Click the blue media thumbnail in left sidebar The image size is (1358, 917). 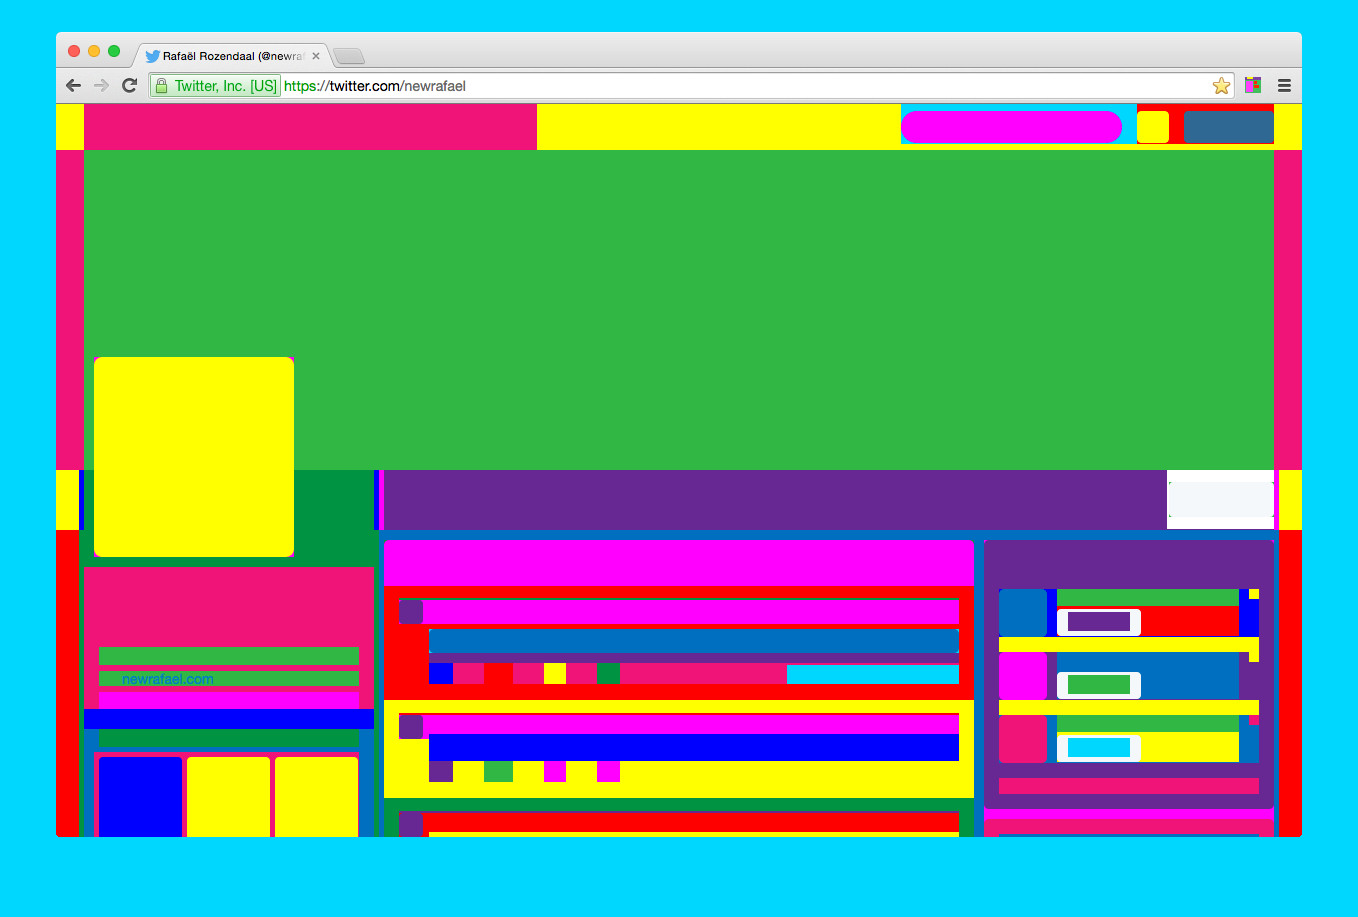(140, 796)
